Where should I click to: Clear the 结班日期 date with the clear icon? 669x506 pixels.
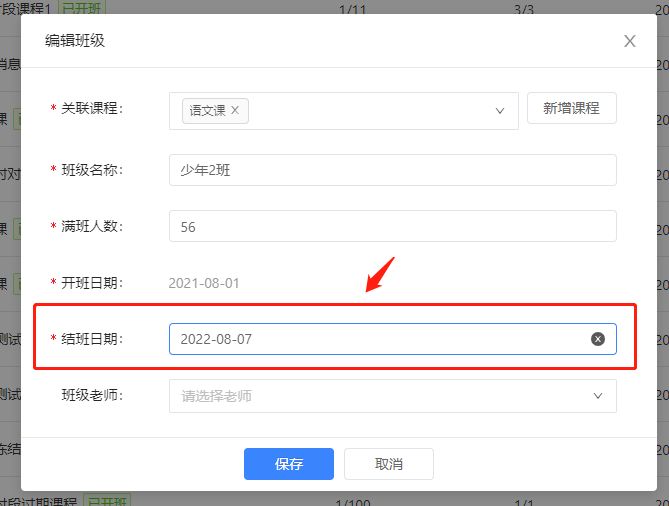click(598, 339)
